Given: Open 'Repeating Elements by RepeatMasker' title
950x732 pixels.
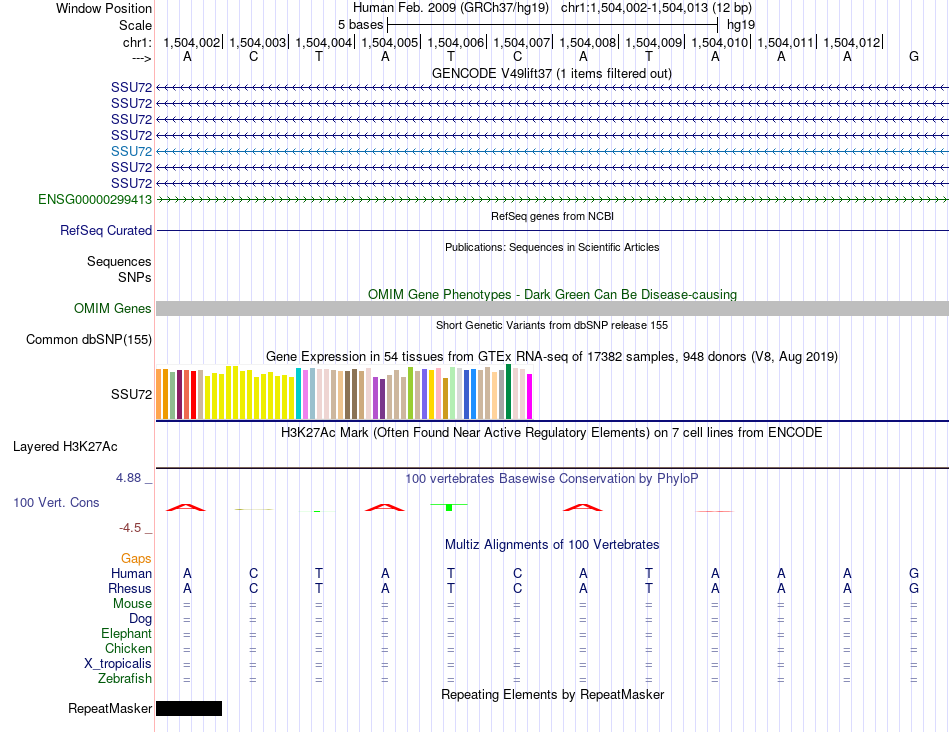Looking at the screenshot, I should (553, 694).
